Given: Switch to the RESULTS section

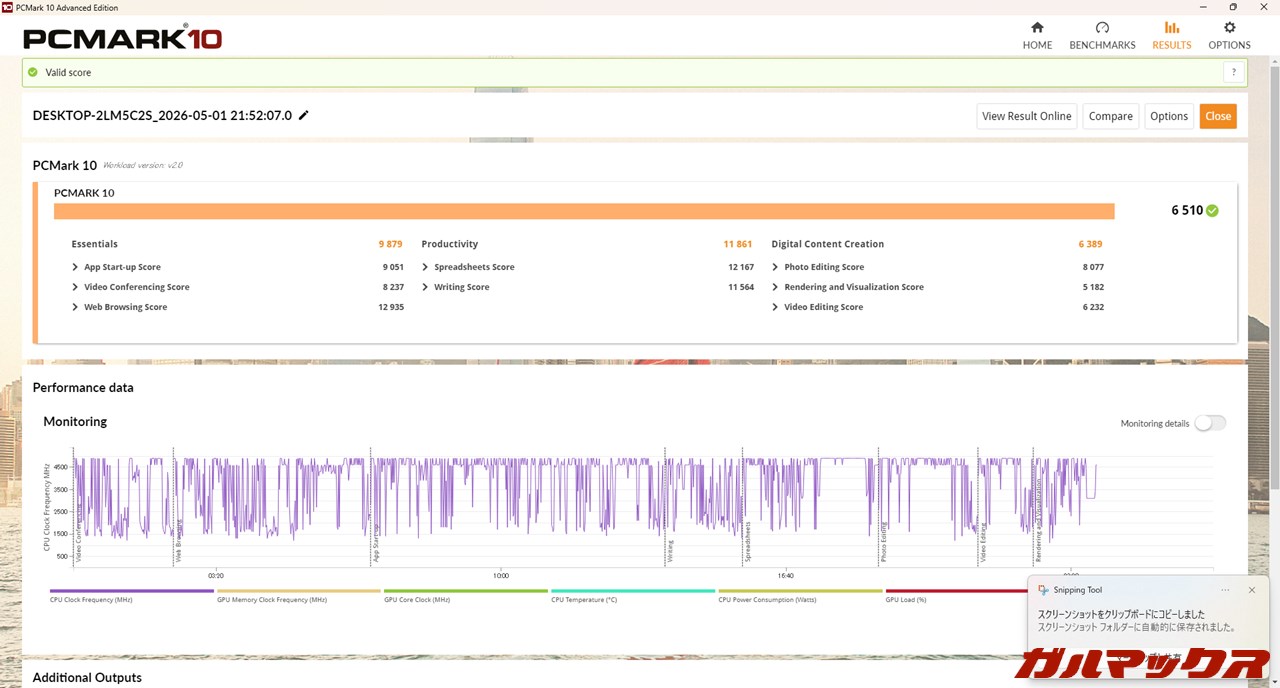Looking at the screenshot, I should [x=1171, y=35].
